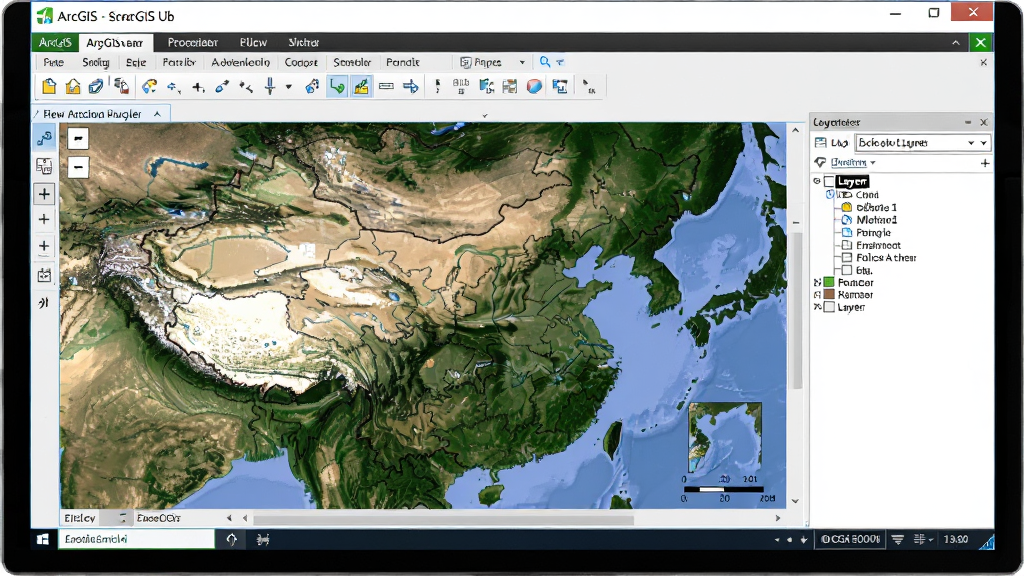Toggle the Btg. checkbox
The height and width of the screenshot is (576, 1024).
[847, 270]
